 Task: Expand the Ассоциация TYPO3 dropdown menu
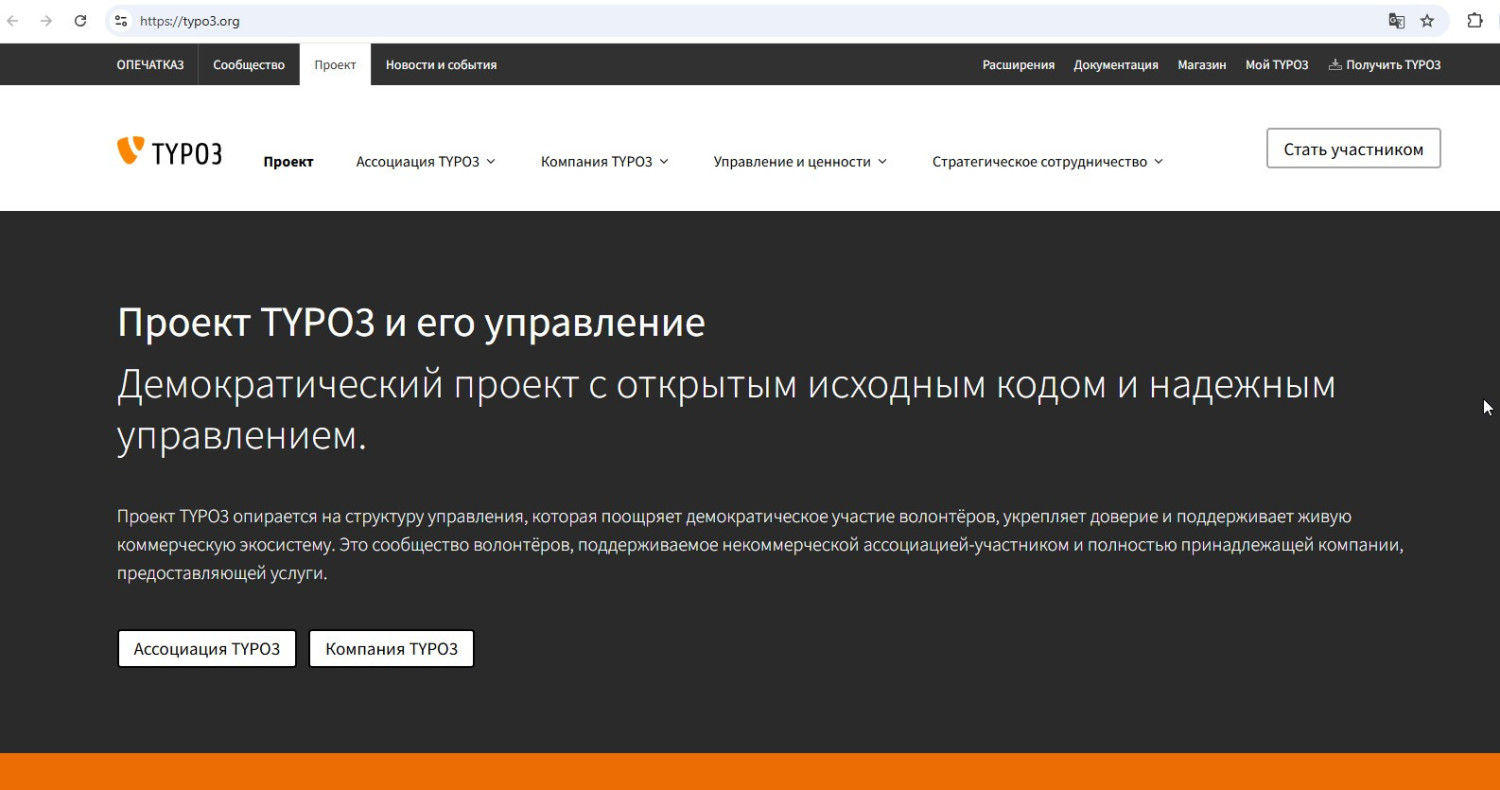click(425, 162)
